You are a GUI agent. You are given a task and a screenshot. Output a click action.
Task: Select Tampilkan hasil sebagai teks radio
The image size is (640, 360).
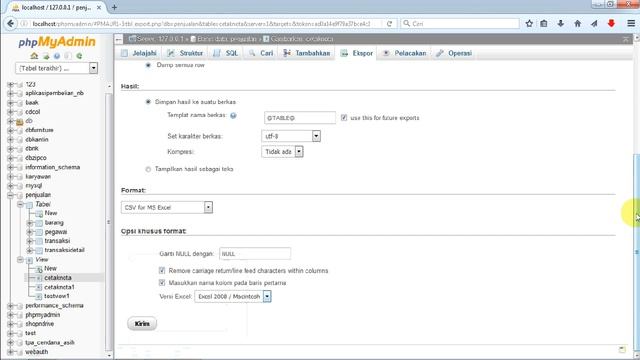[148, 169]
